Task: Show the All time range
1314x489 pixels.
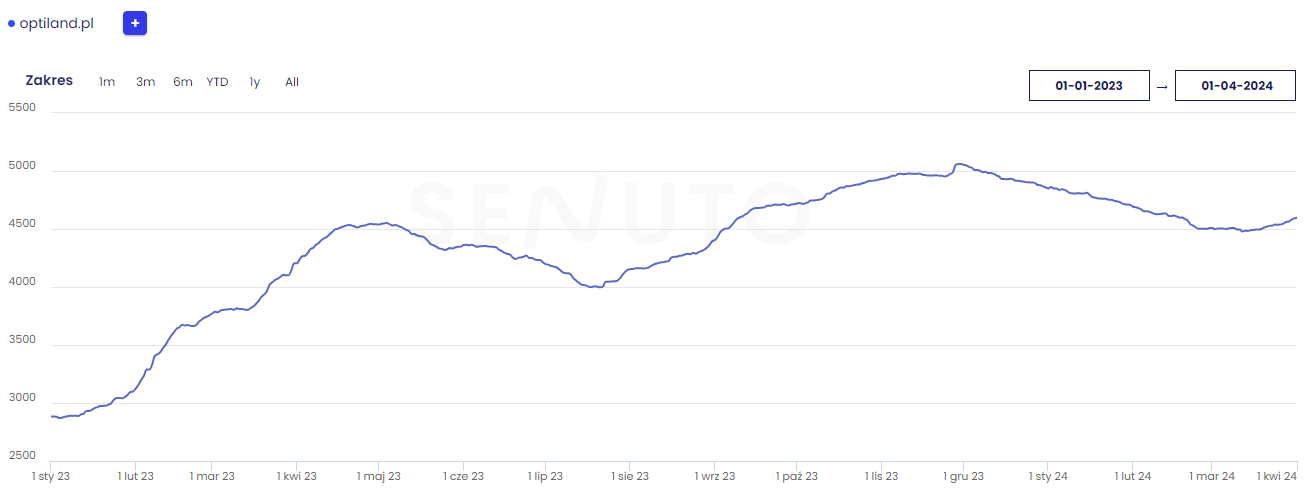Action: click(x=292, y=82)
